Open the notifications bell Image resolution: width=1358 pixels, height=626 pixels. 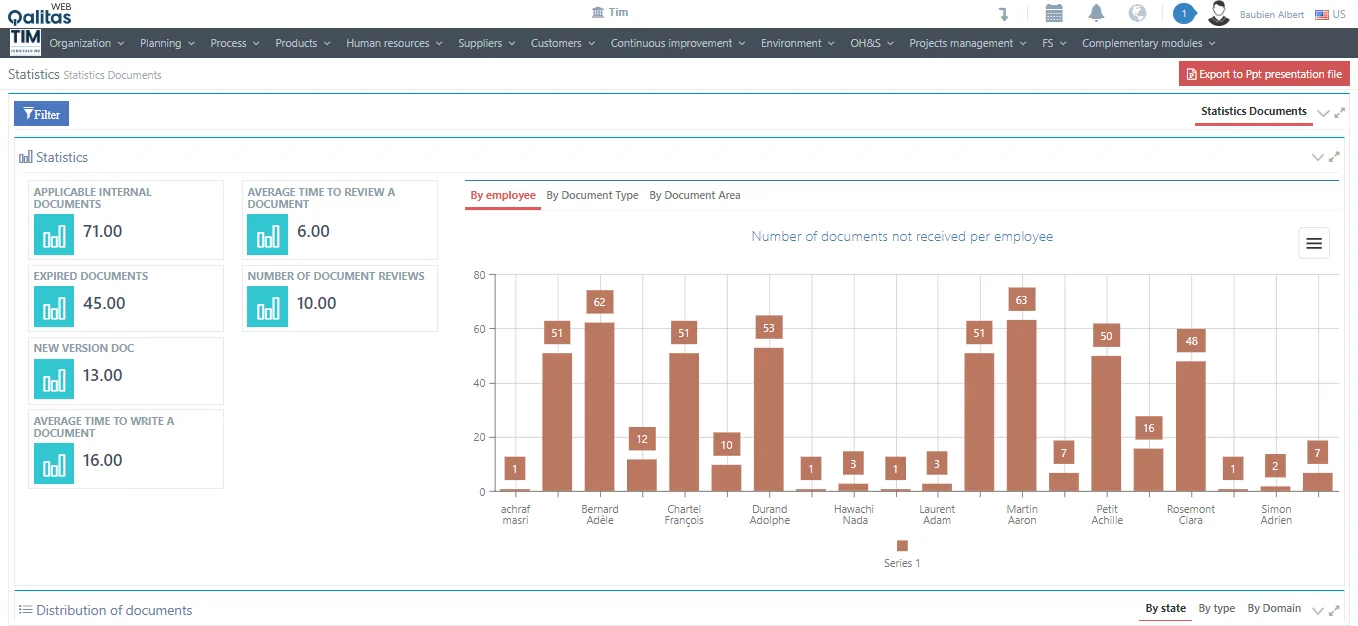pos(1096,13)
